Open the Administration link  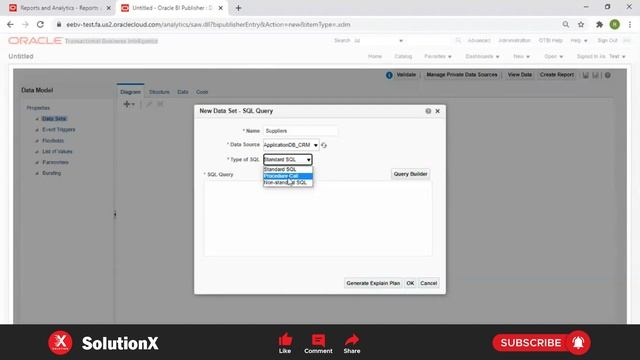(x=514, y=40)
